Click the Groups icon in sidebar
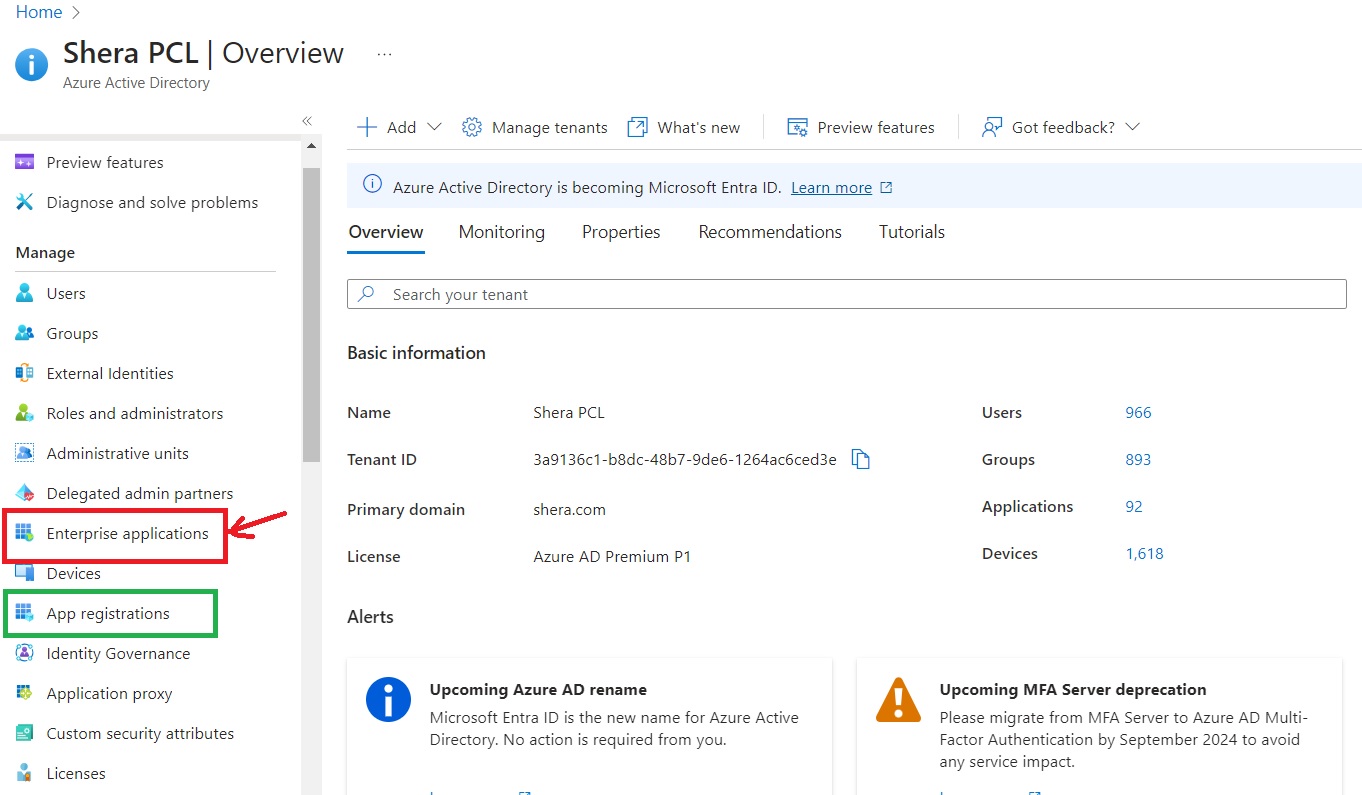1362x795 pixels. point(25,333)
